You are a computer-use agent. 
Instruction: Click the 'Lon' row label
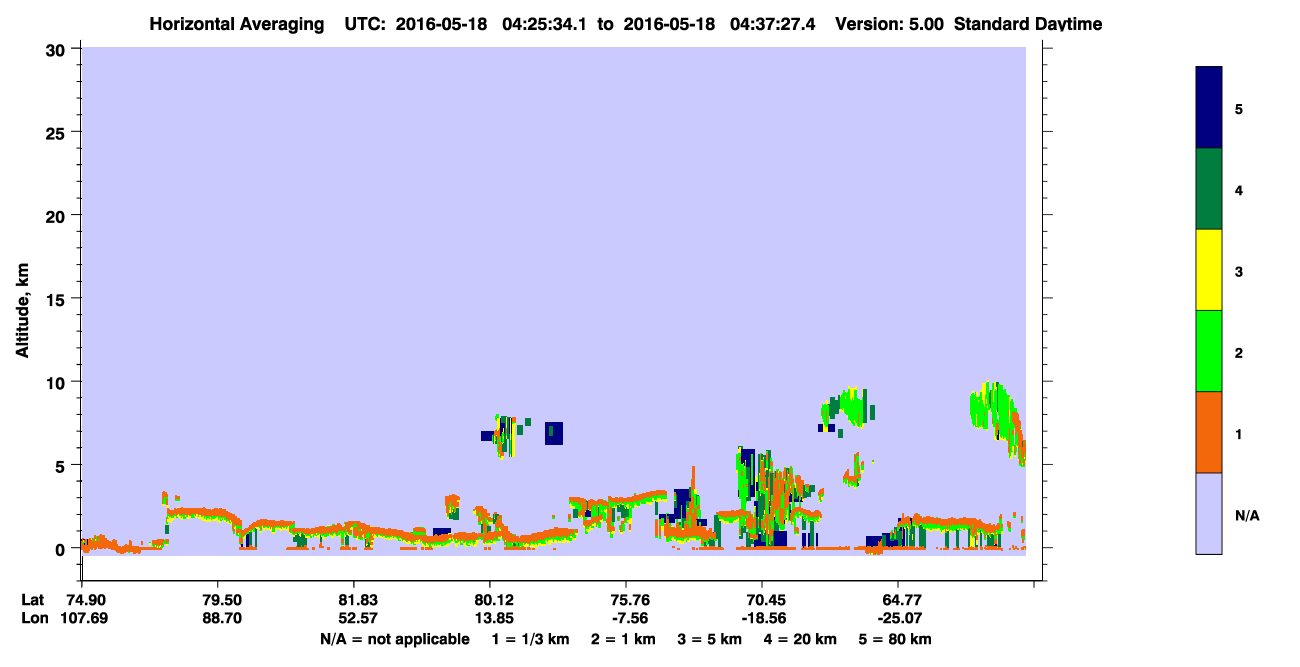(33, 618)
